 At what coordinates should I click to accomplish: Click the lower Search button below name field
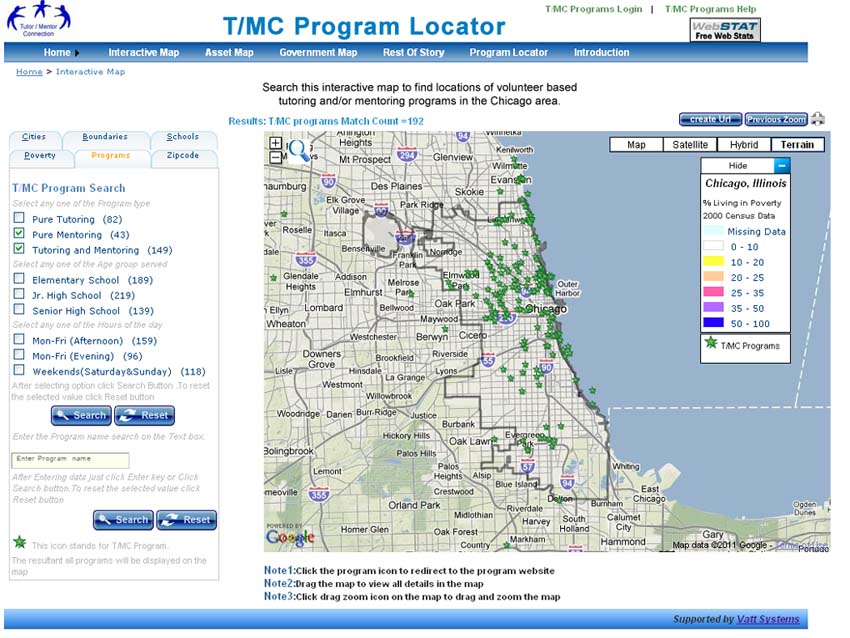[124, 520]
